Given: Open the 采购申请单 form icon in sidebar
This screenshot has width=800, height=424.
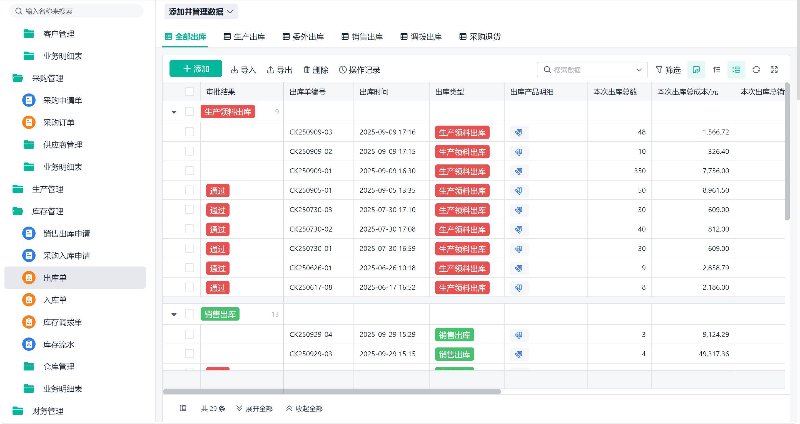Looking at the screenshot, I should point(29,100).
